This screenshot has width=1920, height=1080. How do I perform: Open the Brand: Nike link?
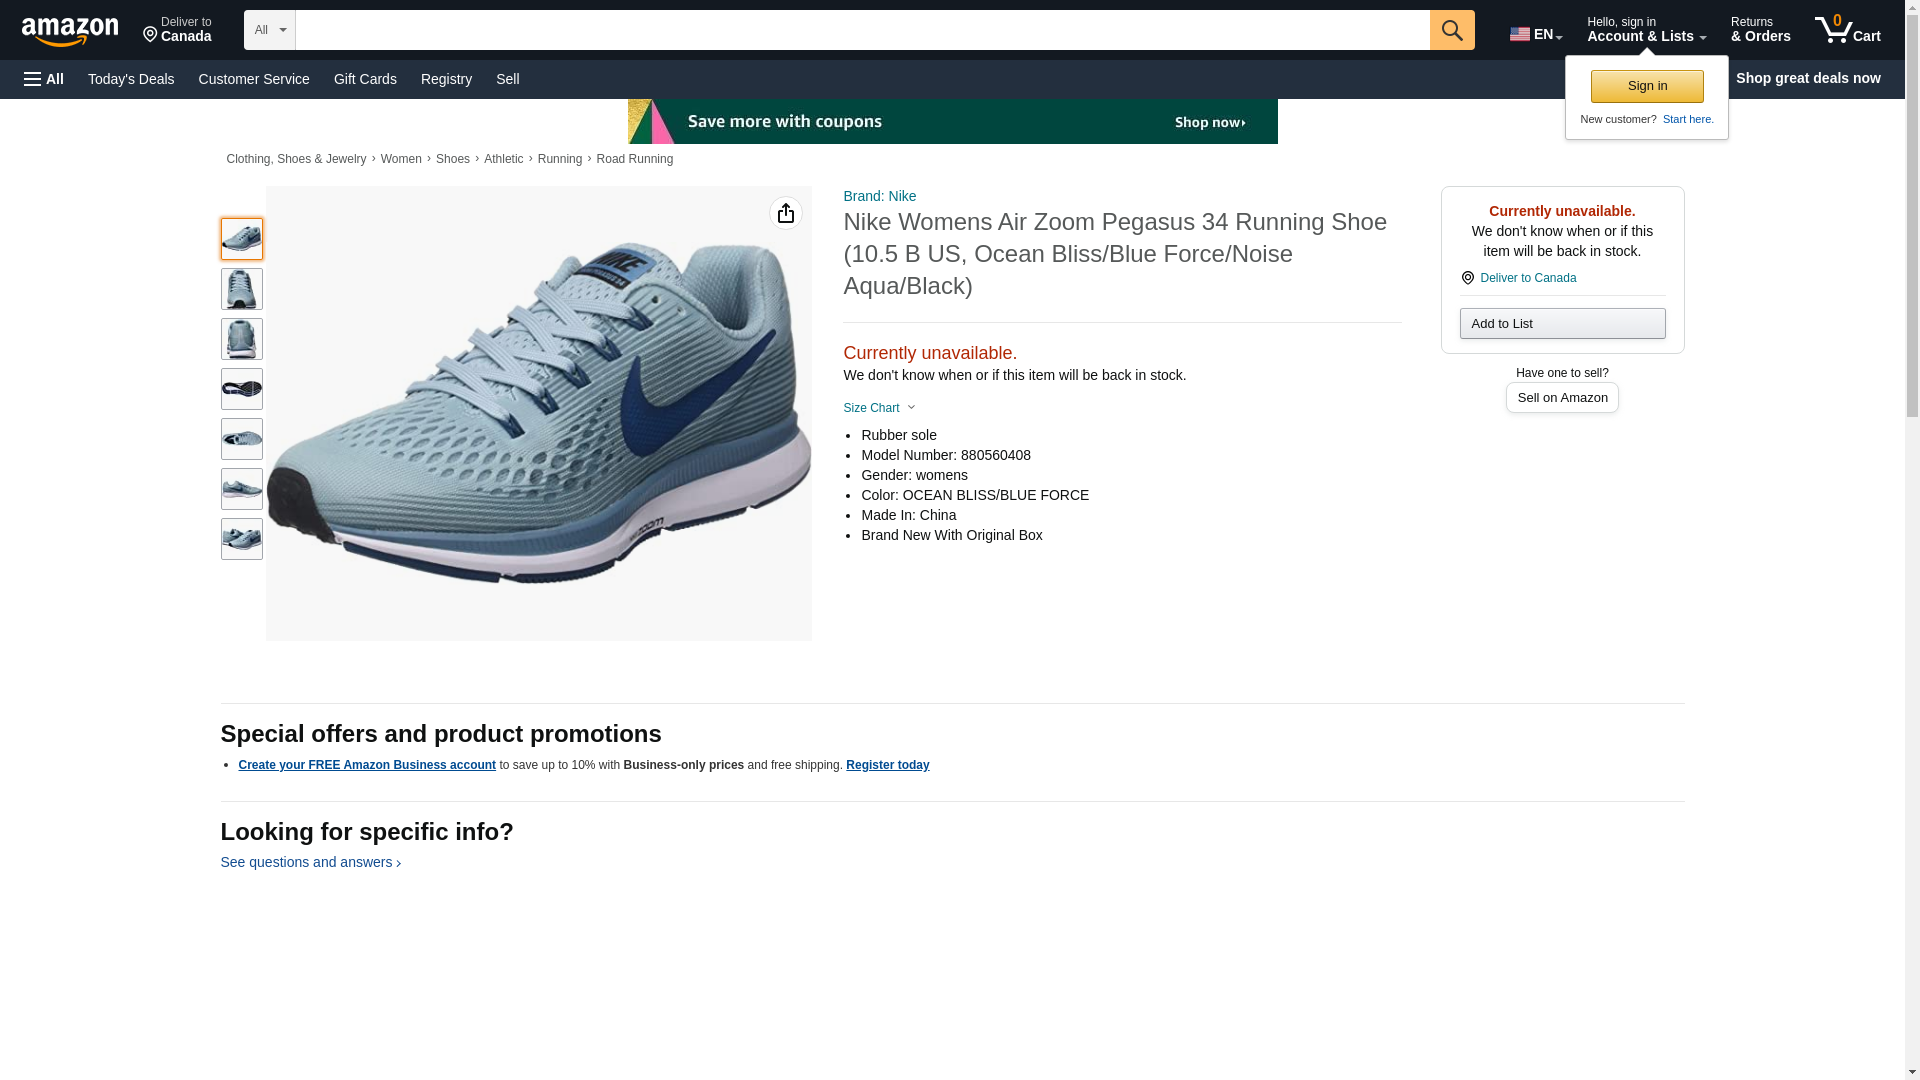tap(879, 196)
